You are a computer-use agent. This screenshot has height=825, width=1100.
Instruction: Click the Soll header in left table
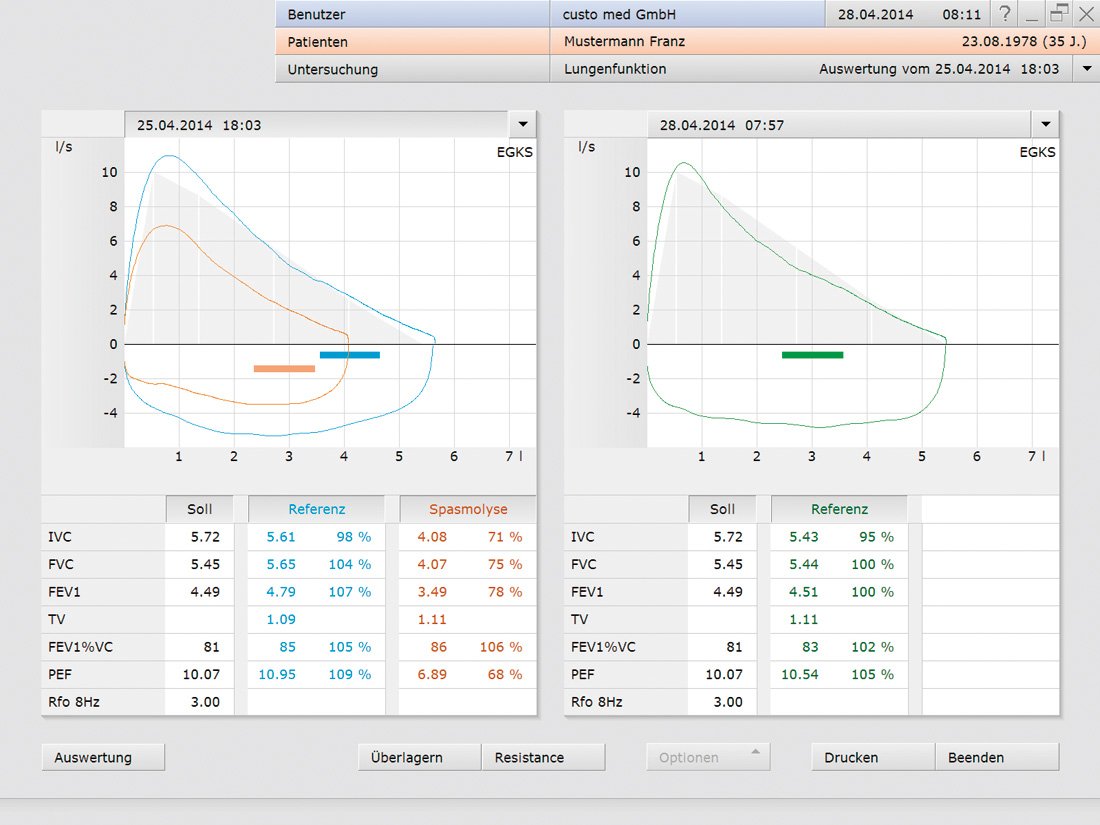200,509
